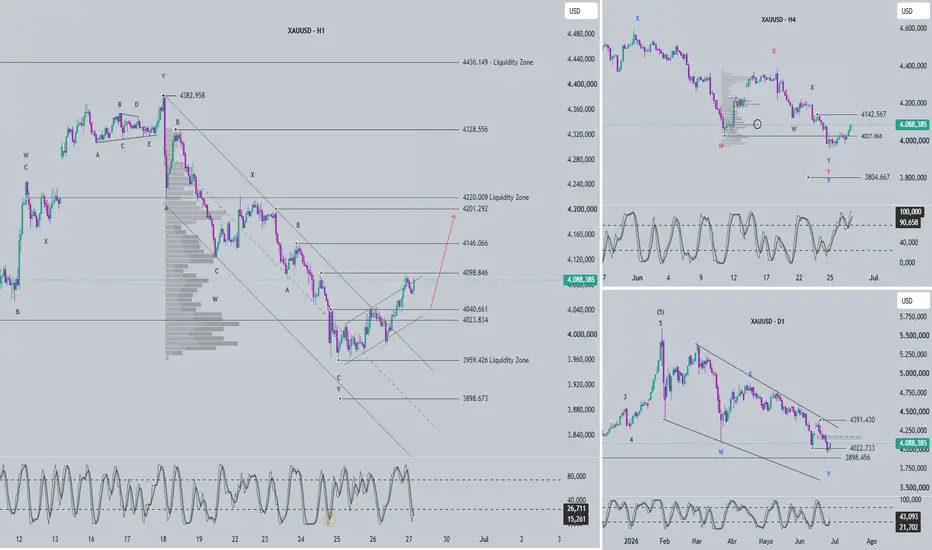
Task: Click 2026 on D1 time axis
Action: pyautogui.click(x=631, y=541)
